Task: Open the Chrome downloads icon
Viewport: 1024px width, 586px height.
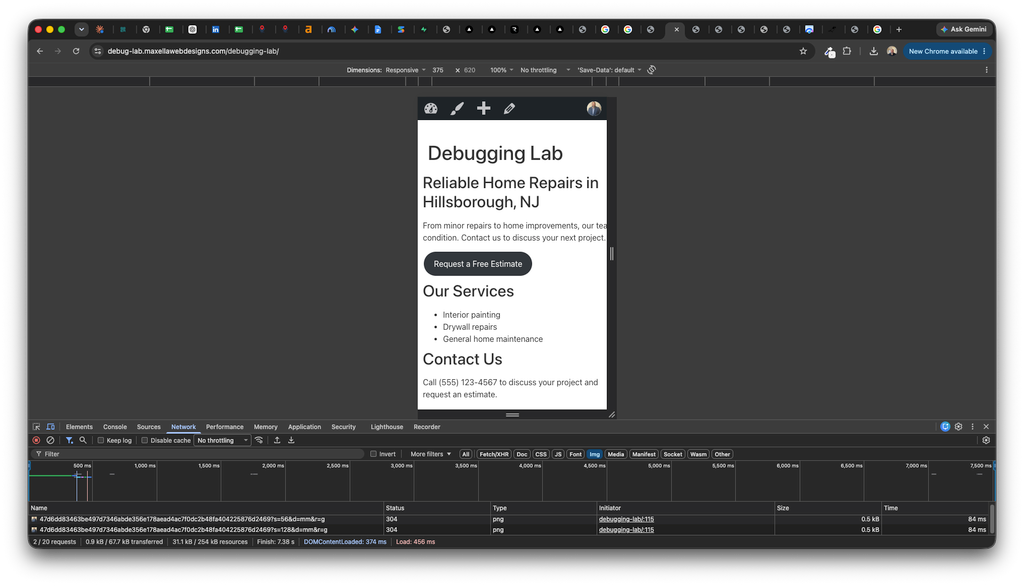Action: [x=874, y=51]
